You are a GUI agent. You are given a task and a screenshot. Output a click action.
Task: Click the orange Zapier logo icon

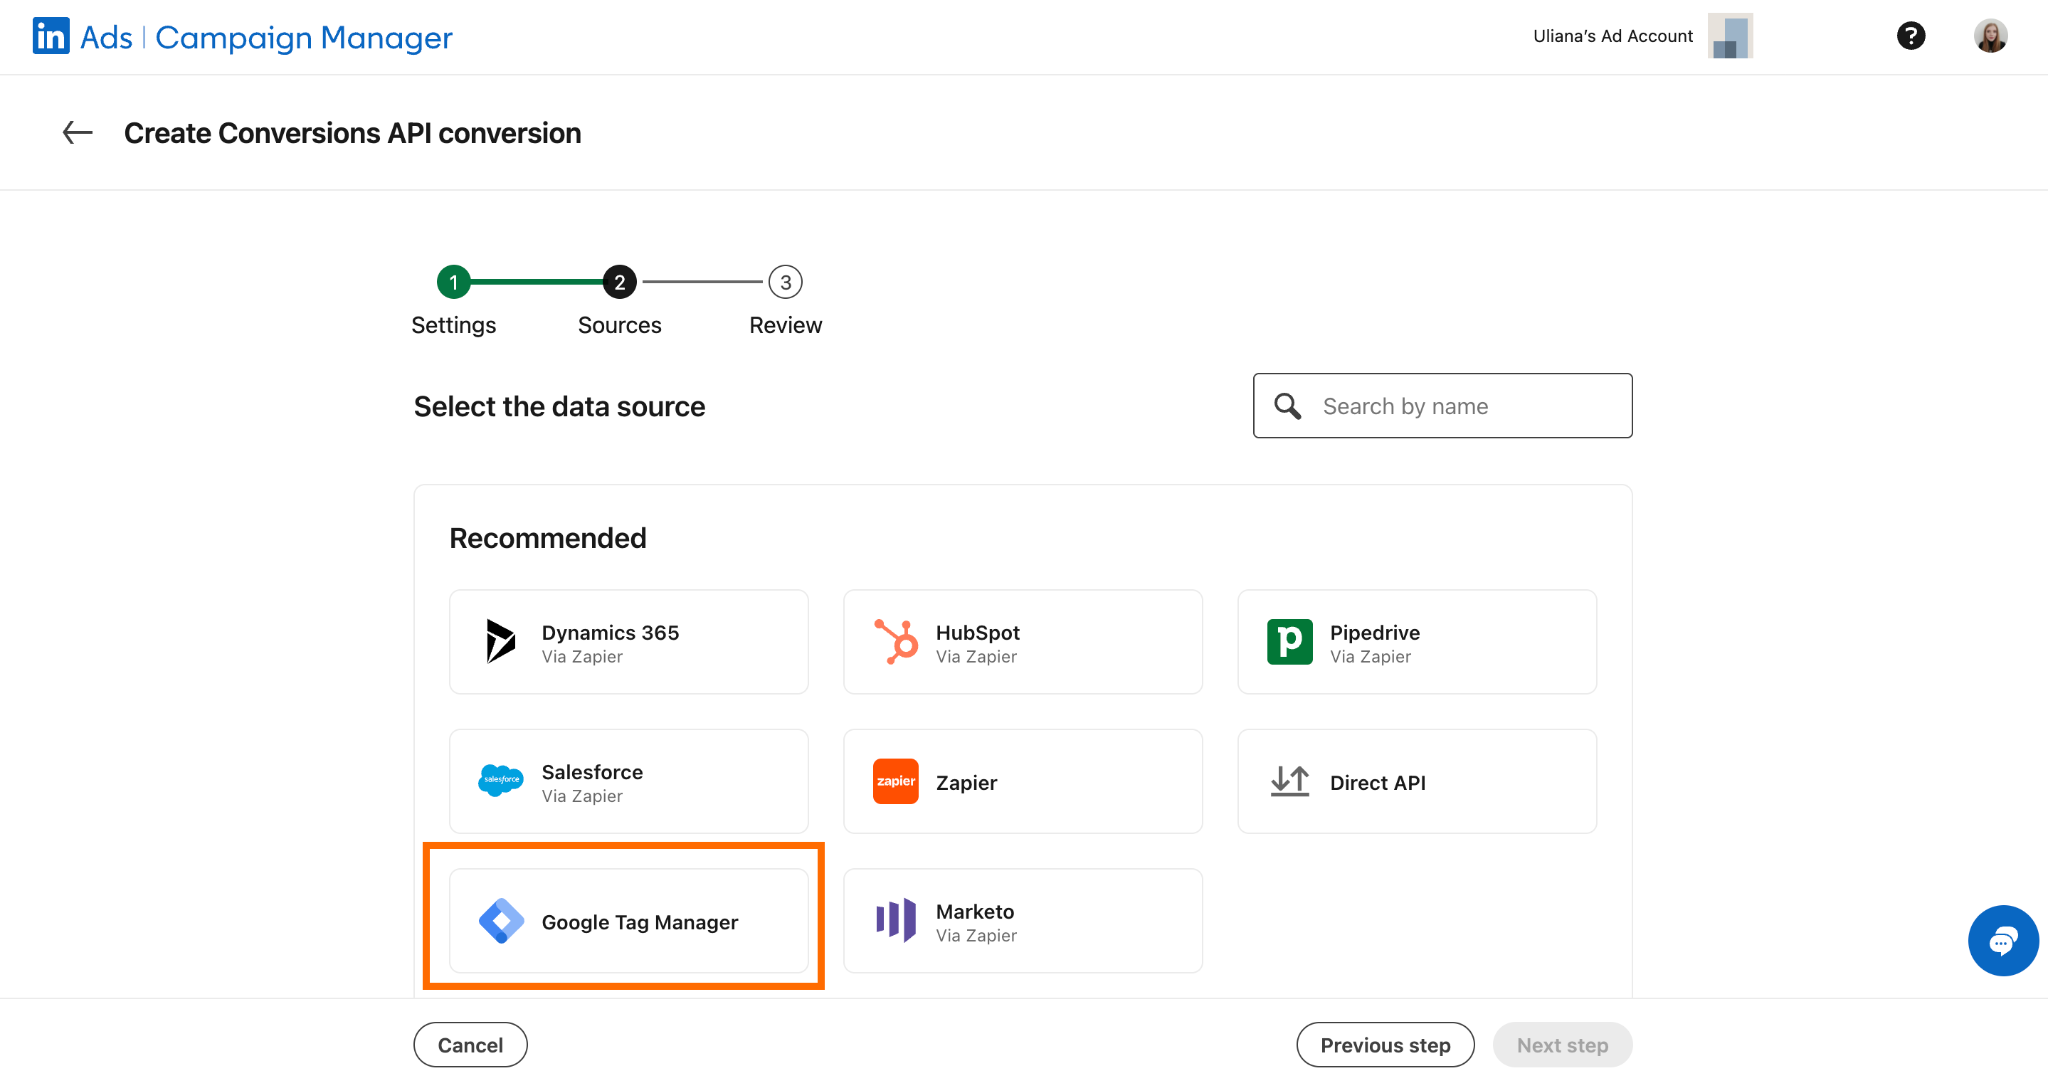click(x=896, y=781)
